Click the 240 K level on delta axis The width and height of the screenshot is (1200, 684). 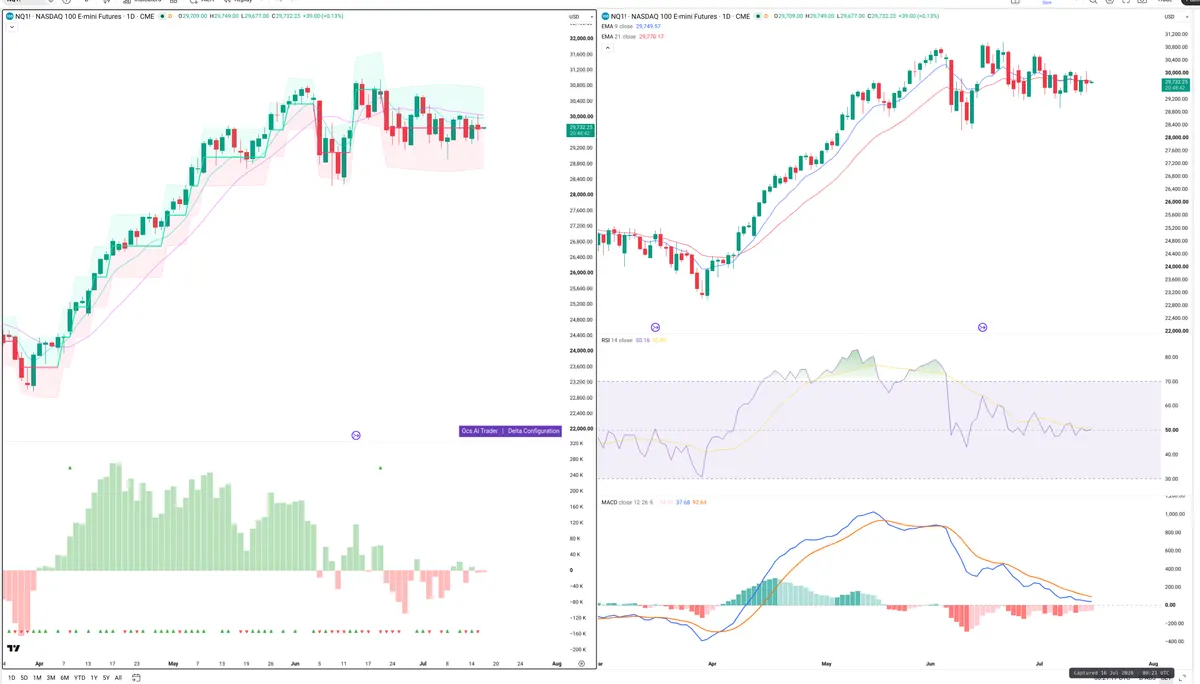pos(576,475)
